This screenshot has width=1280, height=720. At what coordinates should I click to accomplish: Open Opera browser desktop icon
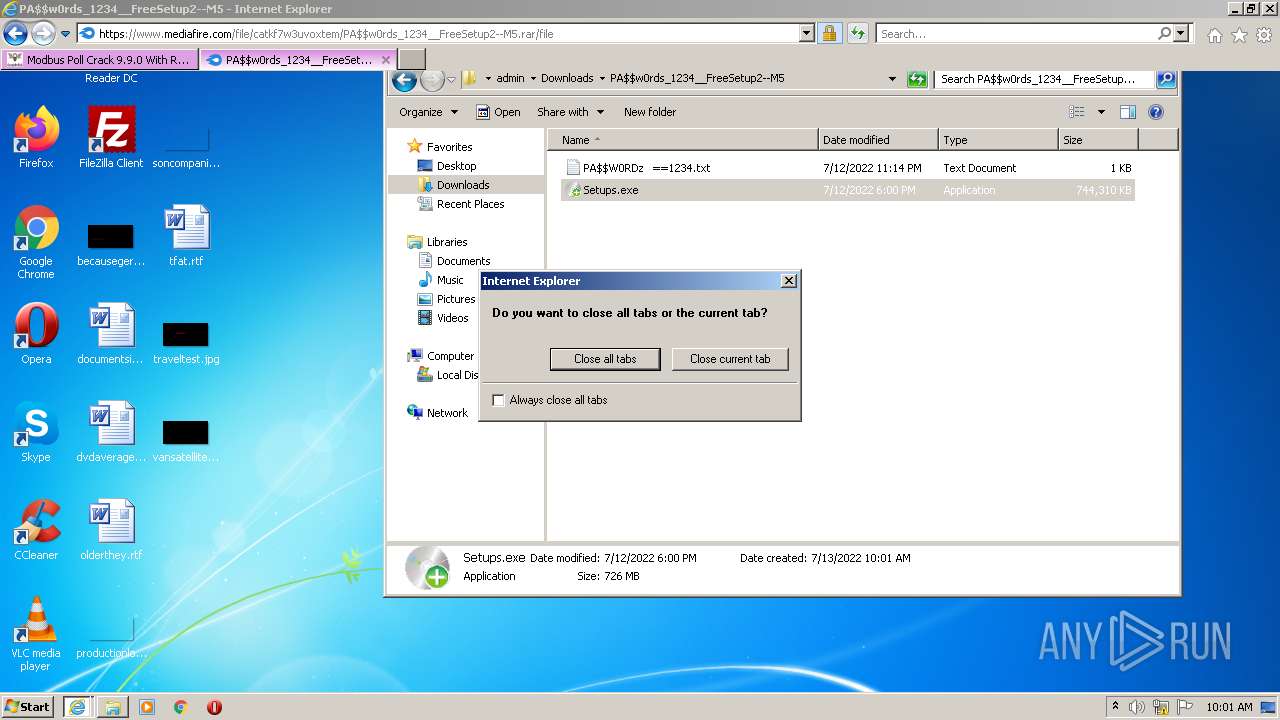pyautogui.click(x=36, y=334)
